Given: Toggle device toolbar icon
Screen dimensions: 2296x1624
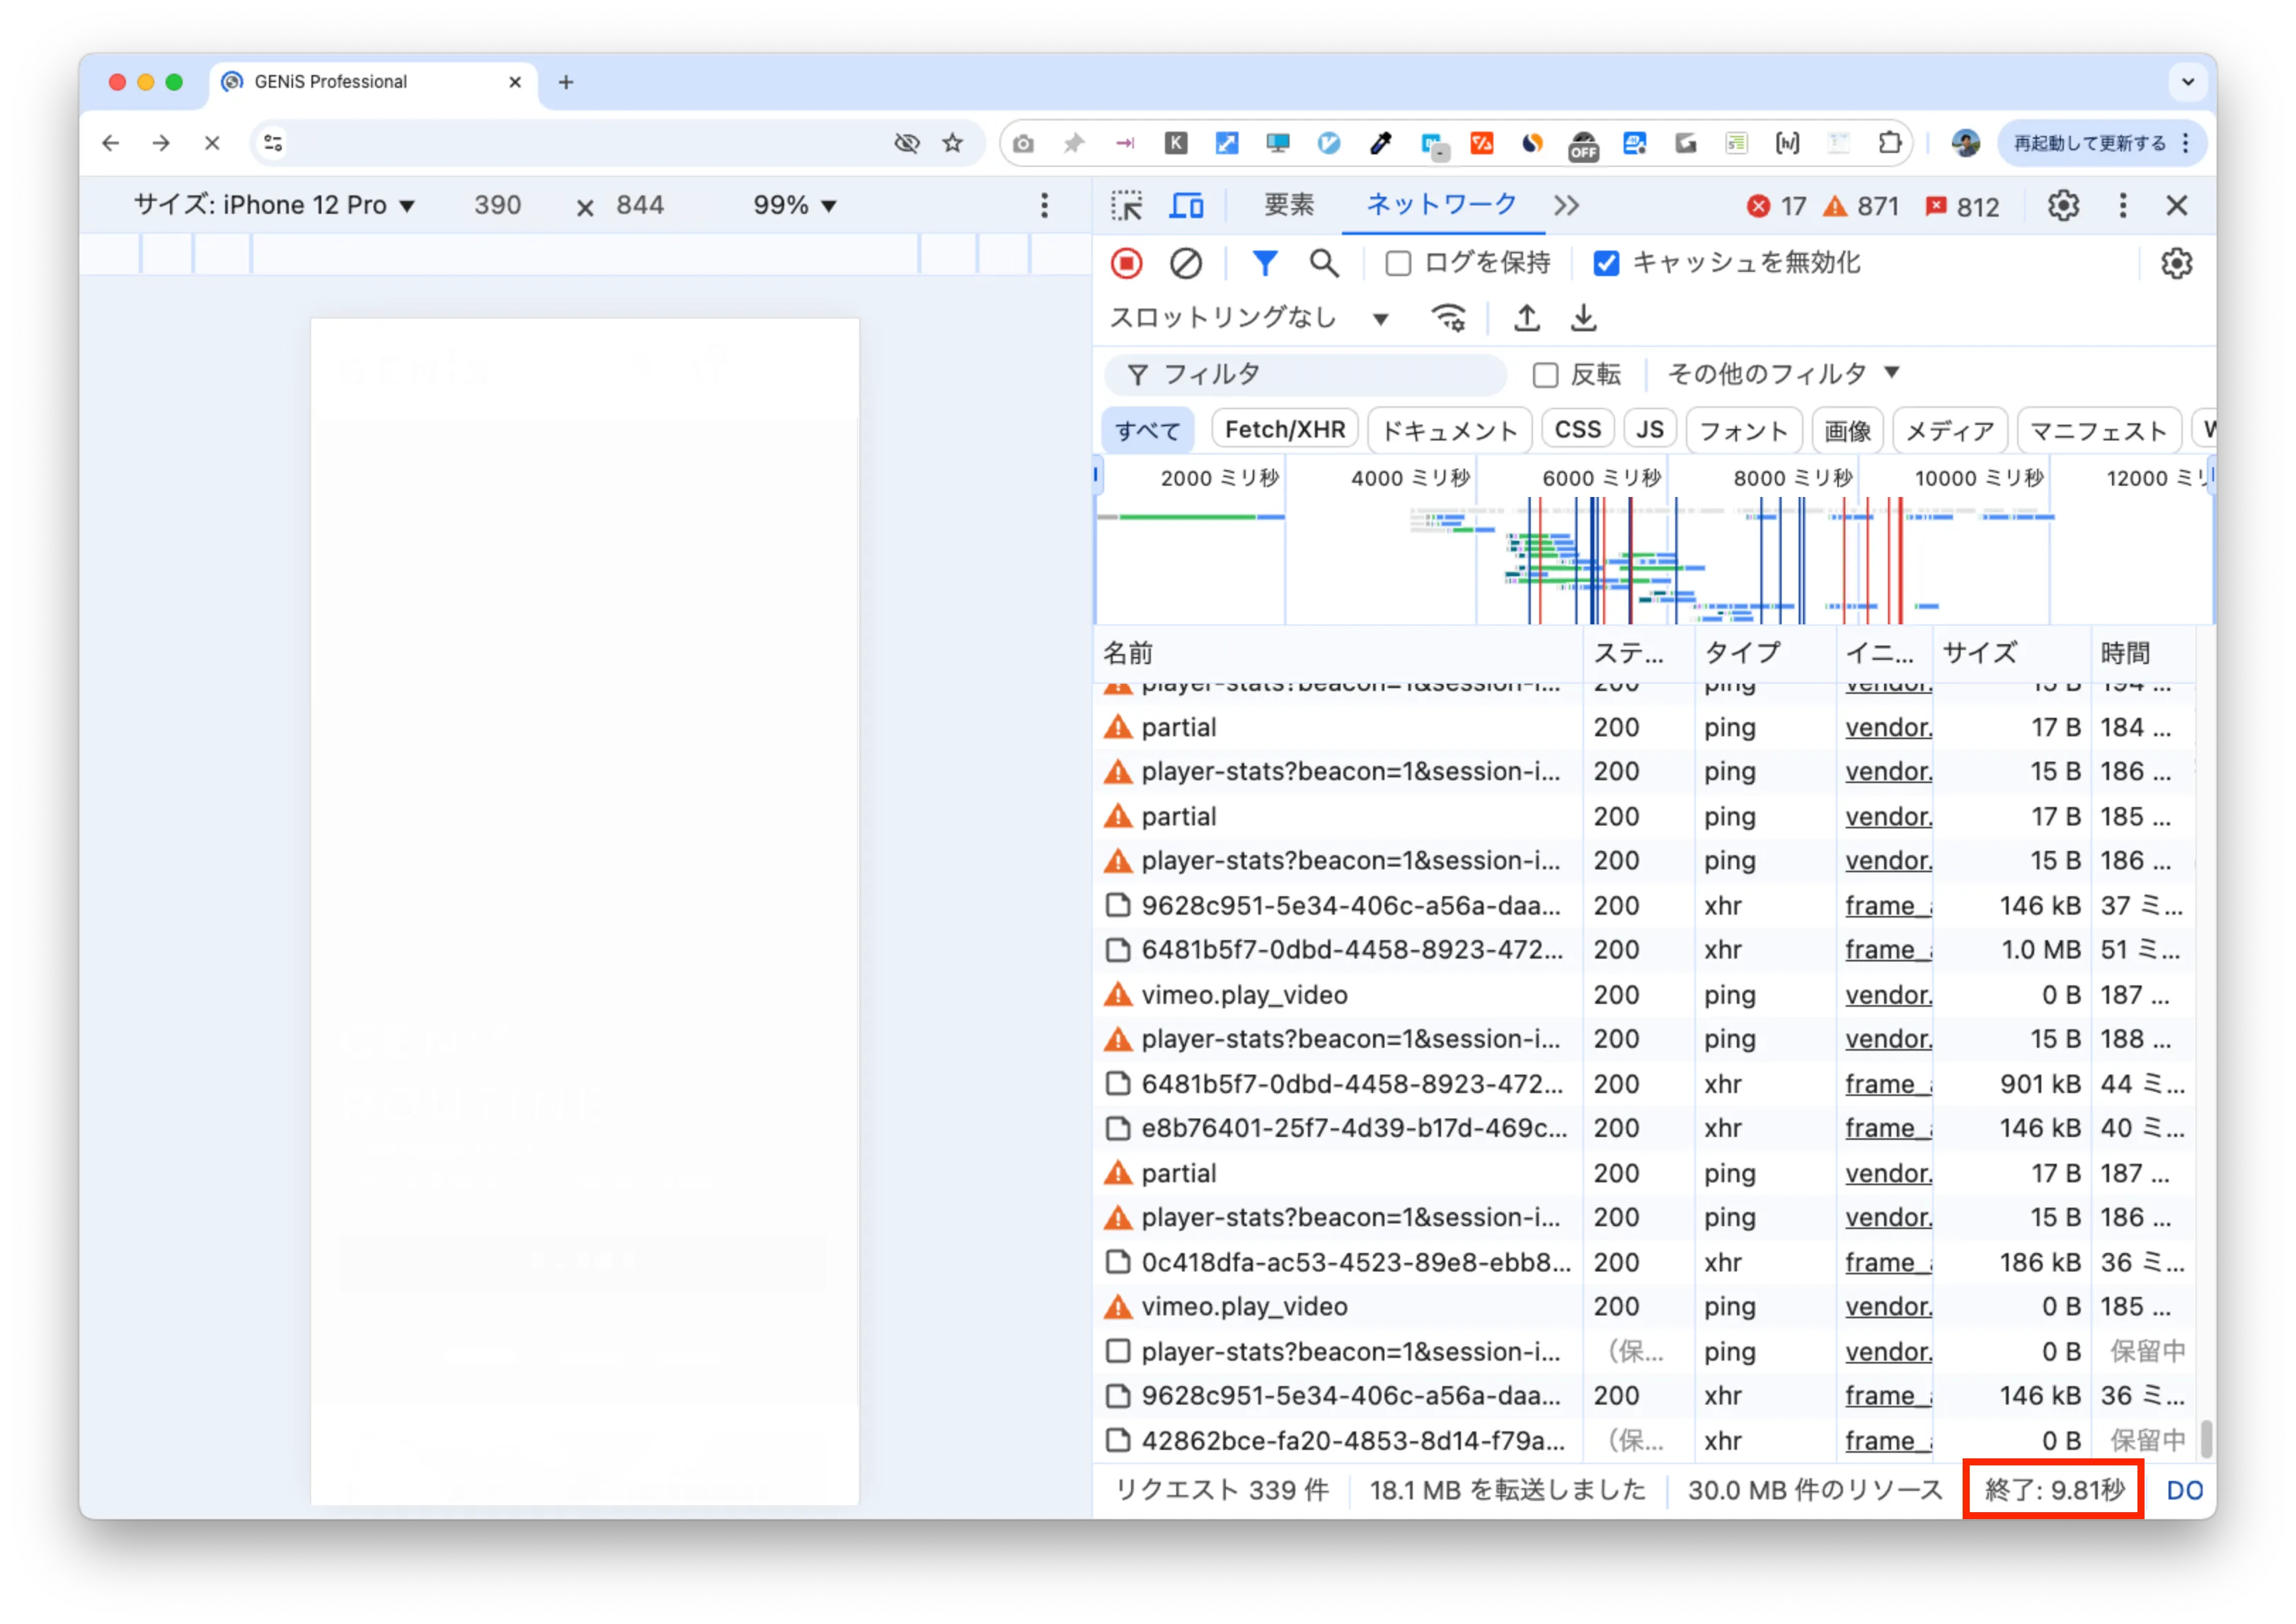Looking at the screenshot, I should tap(1186, 206).
